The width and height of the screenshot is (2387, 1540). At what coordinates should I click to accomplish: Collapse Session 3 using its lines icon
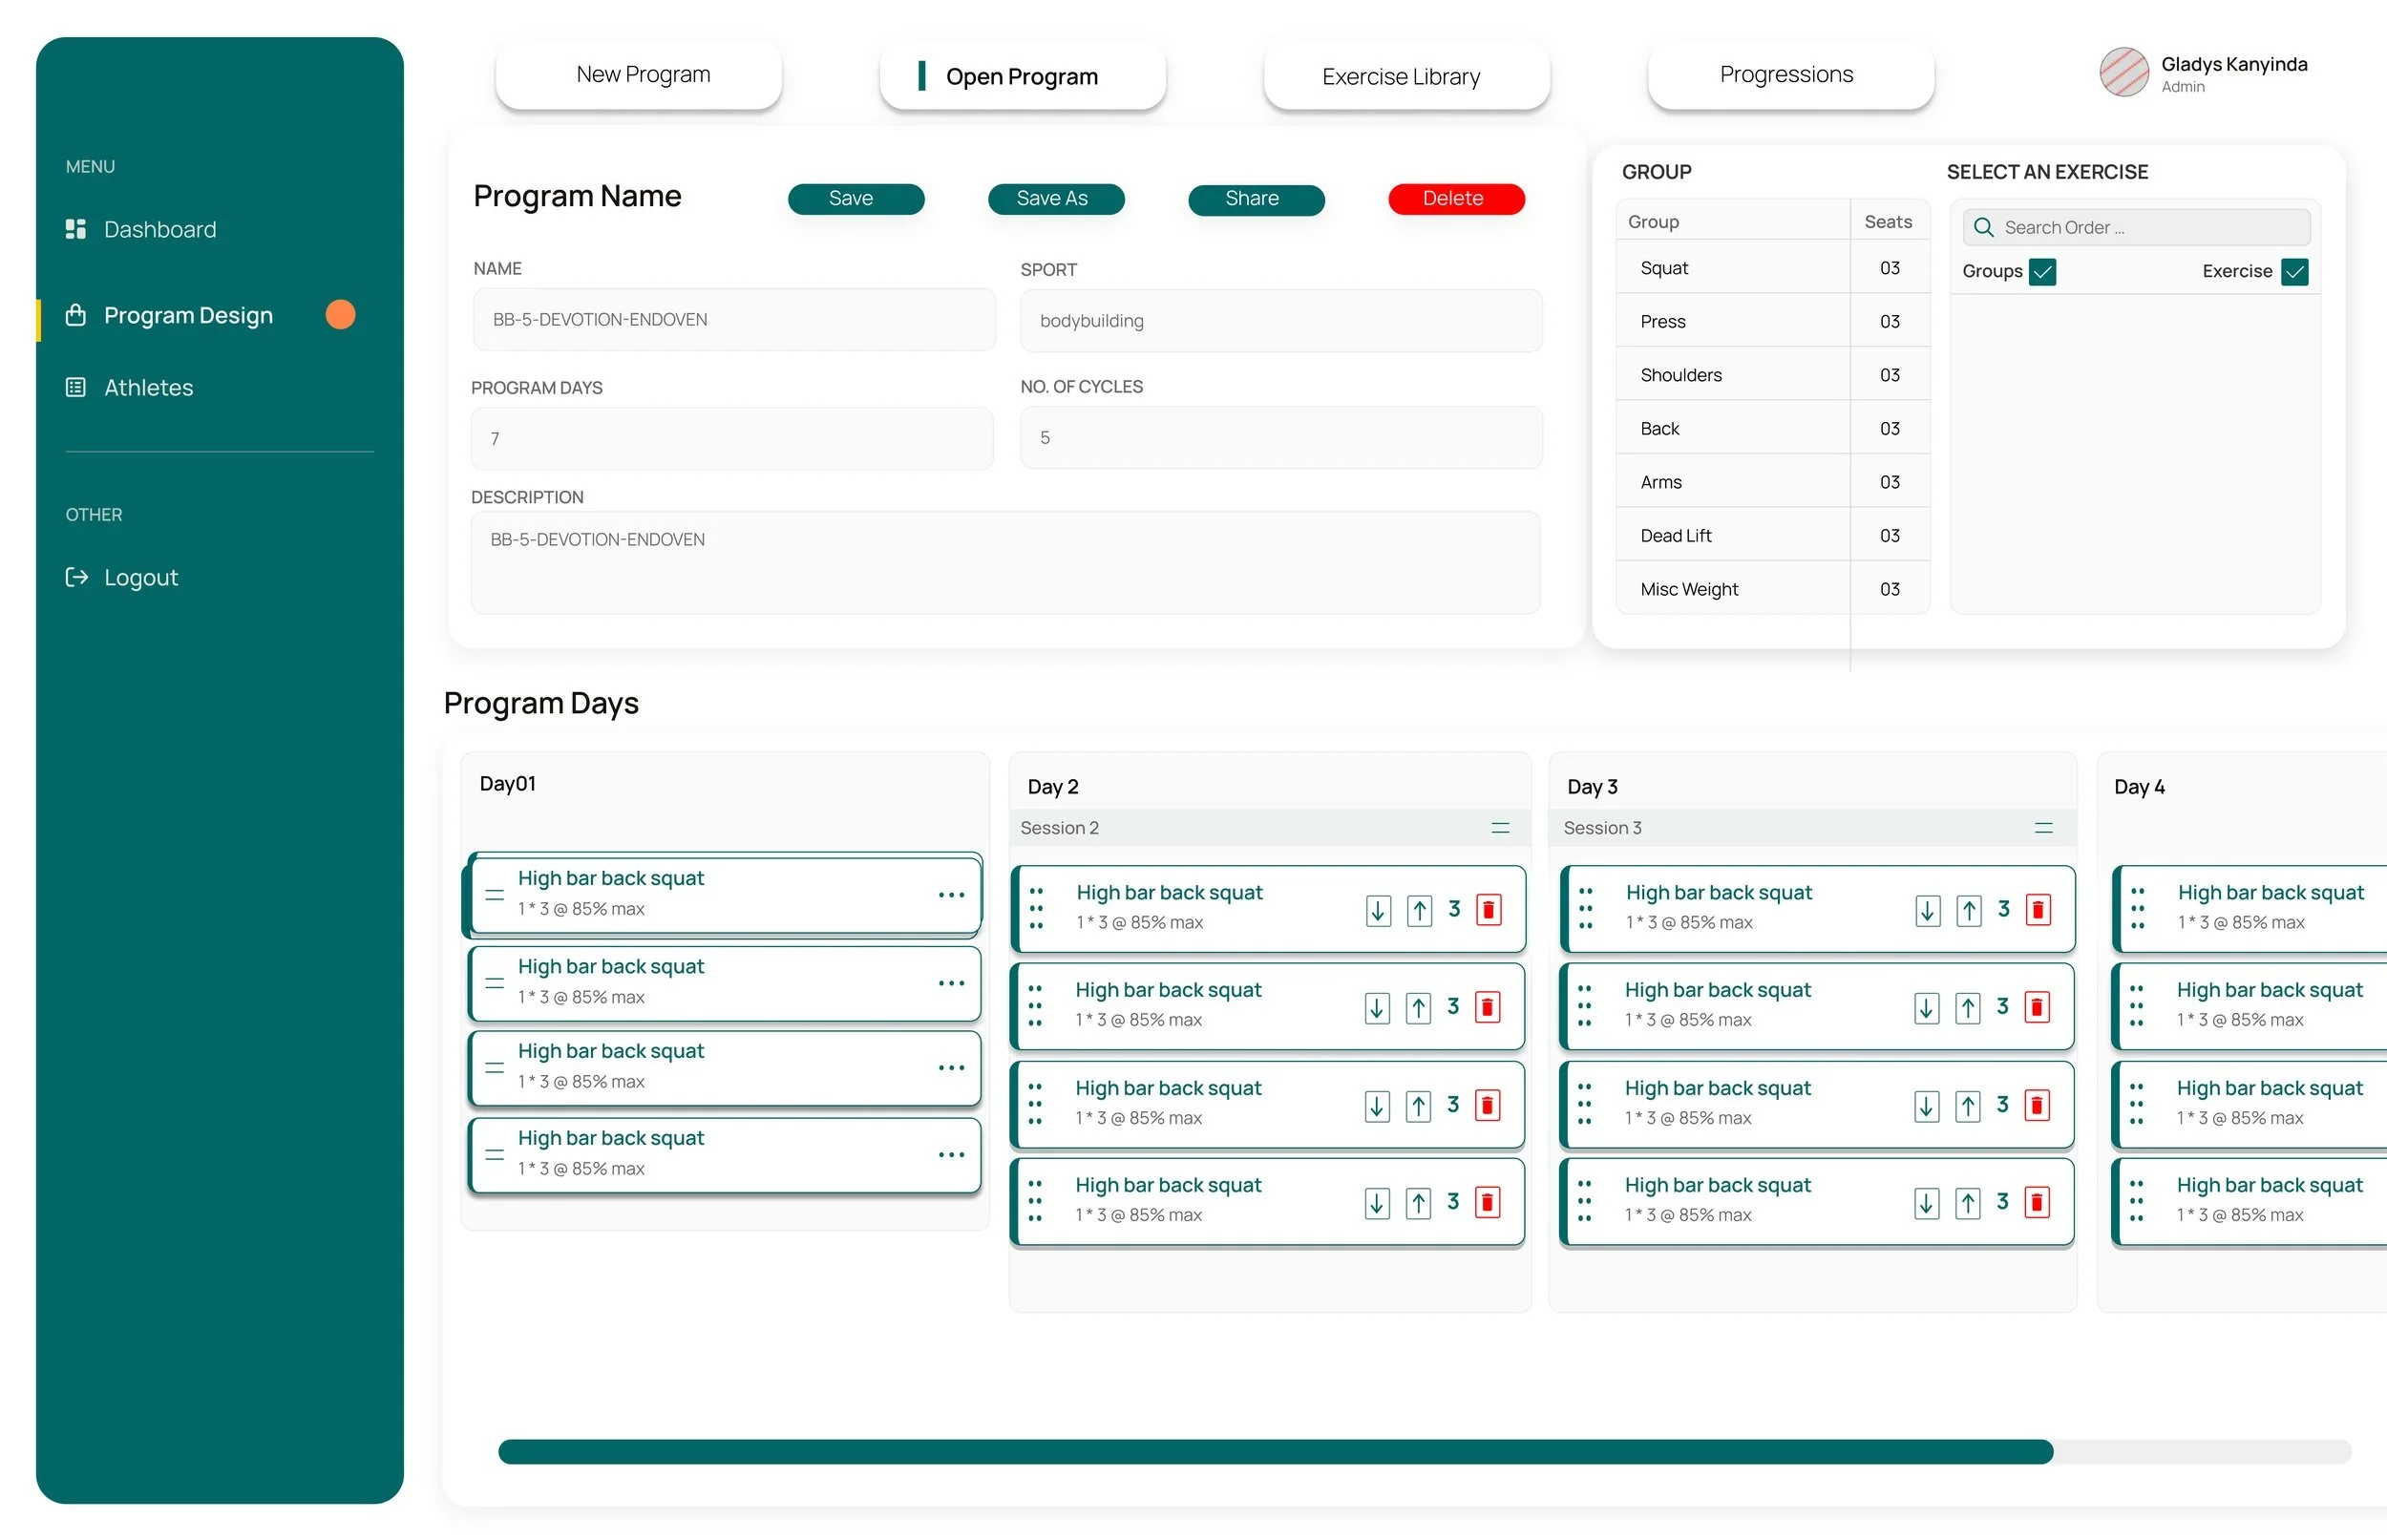[x=2043, y=828]
